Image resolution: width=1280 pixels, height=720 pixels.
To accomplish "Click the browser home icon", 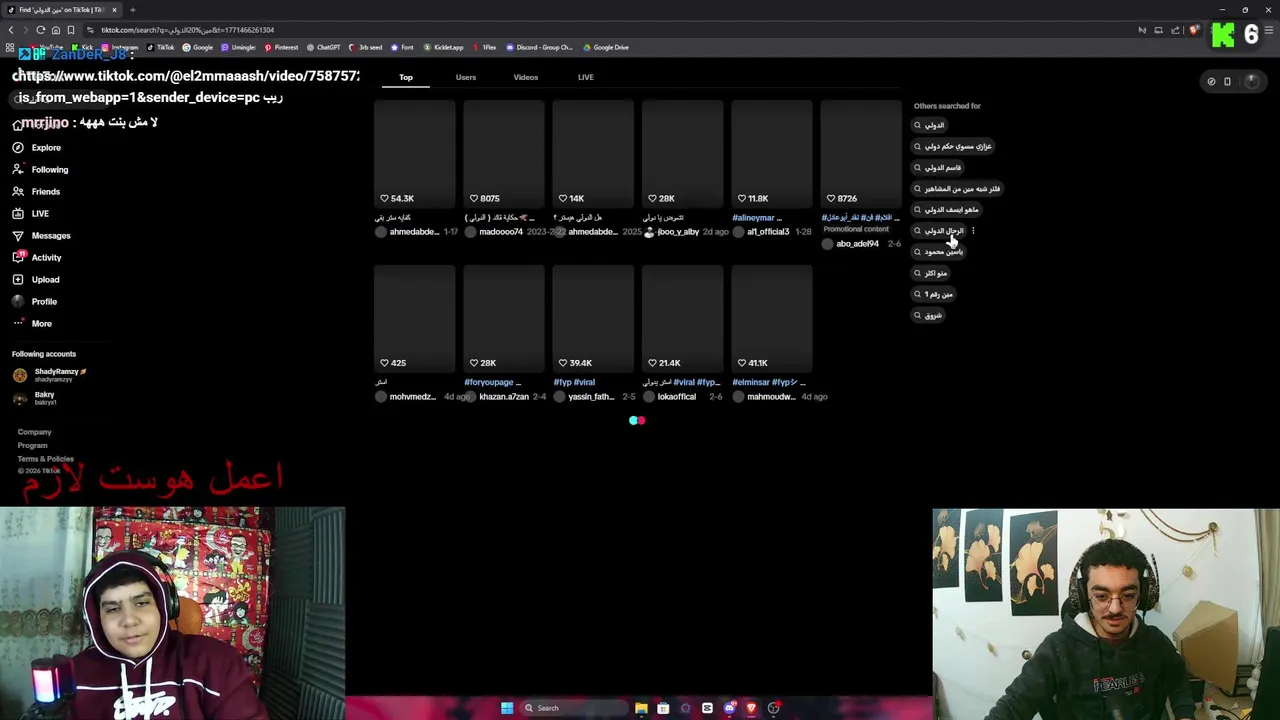I will [55, 30].
